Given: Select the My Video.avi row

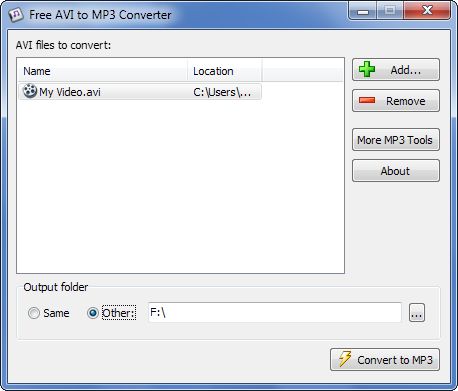Looking at the screenshot, I should 140,92.
